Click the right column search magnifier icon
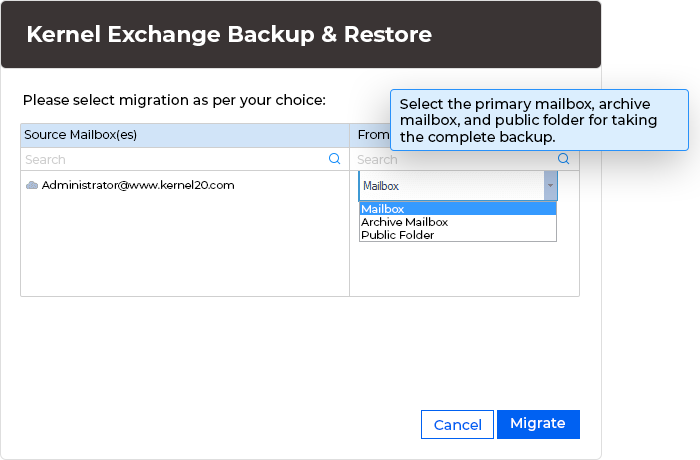This screenshot has width=700, height=460. pyautogui.click(x=563, y=159)
